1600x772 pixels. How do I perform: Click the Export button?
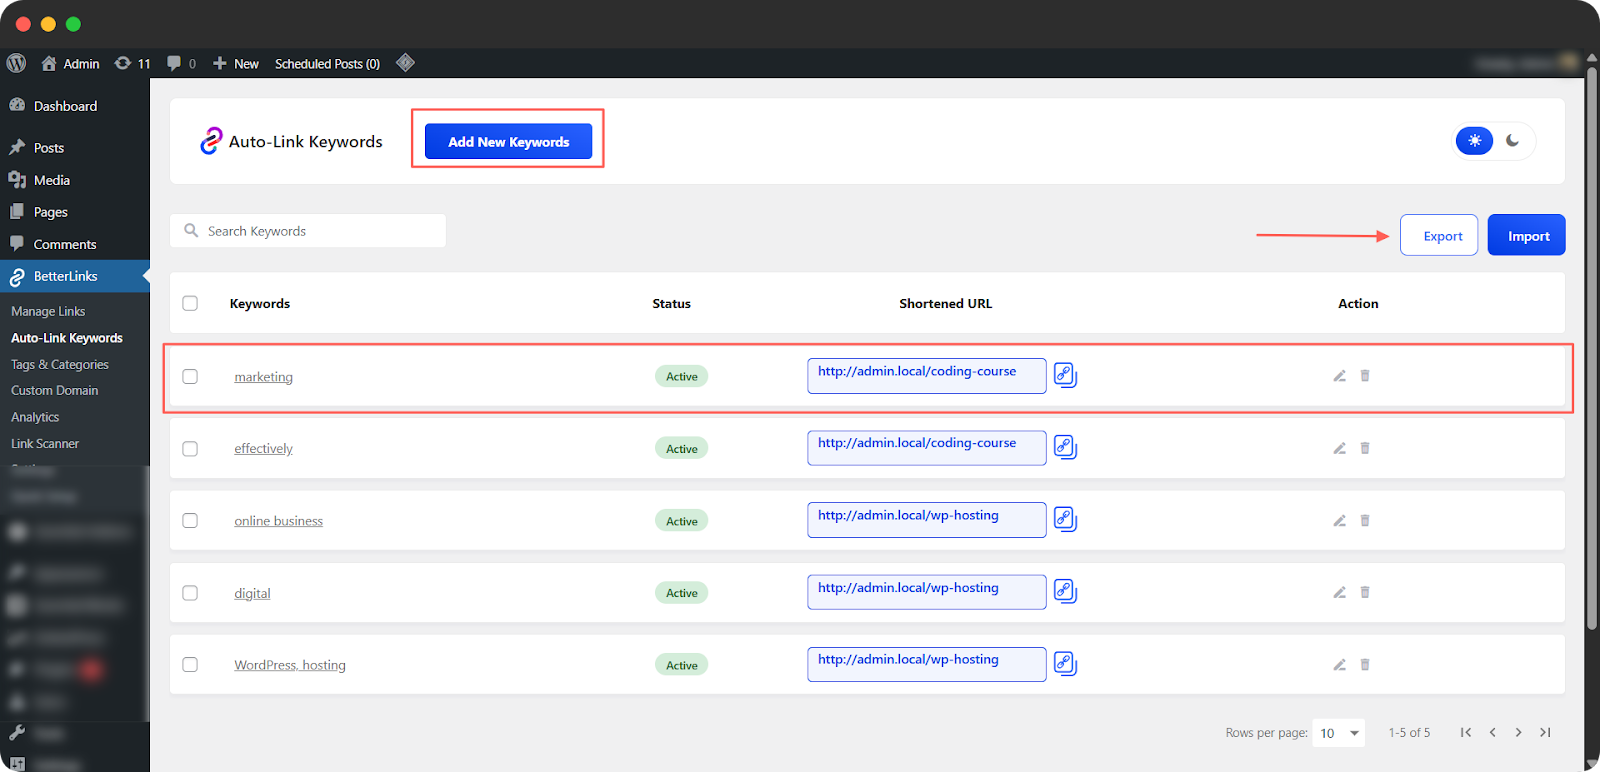1439,235
